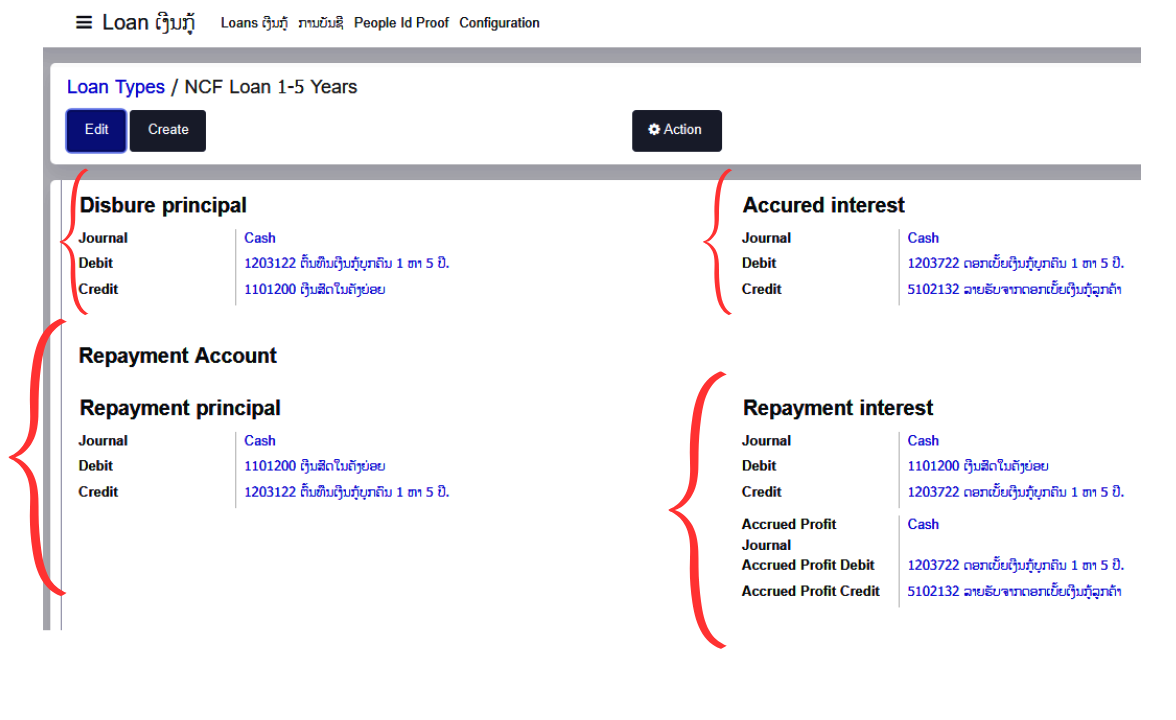Open the Accrued Profit Journal Cash link
The image size is (1176, 720).
(x=923, y=524)
